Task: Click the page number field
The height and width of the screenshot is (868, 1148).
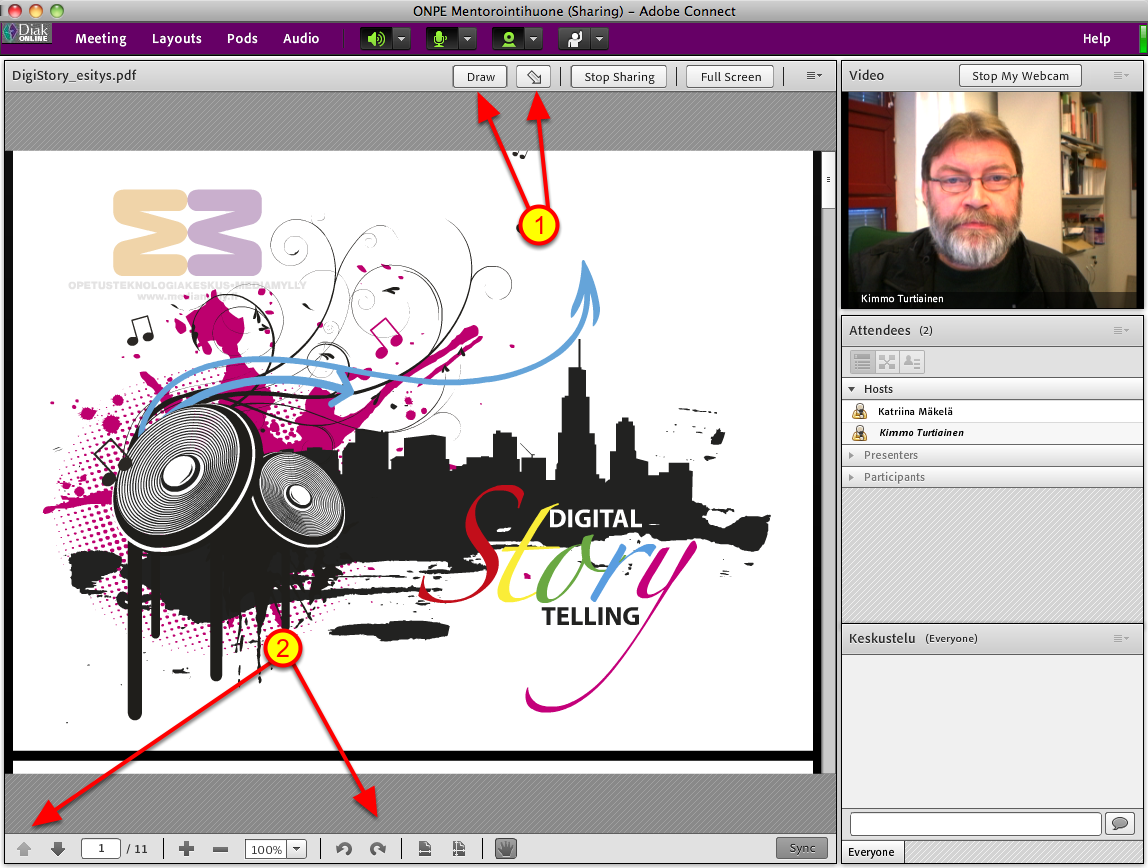Action: pos(101,848)
